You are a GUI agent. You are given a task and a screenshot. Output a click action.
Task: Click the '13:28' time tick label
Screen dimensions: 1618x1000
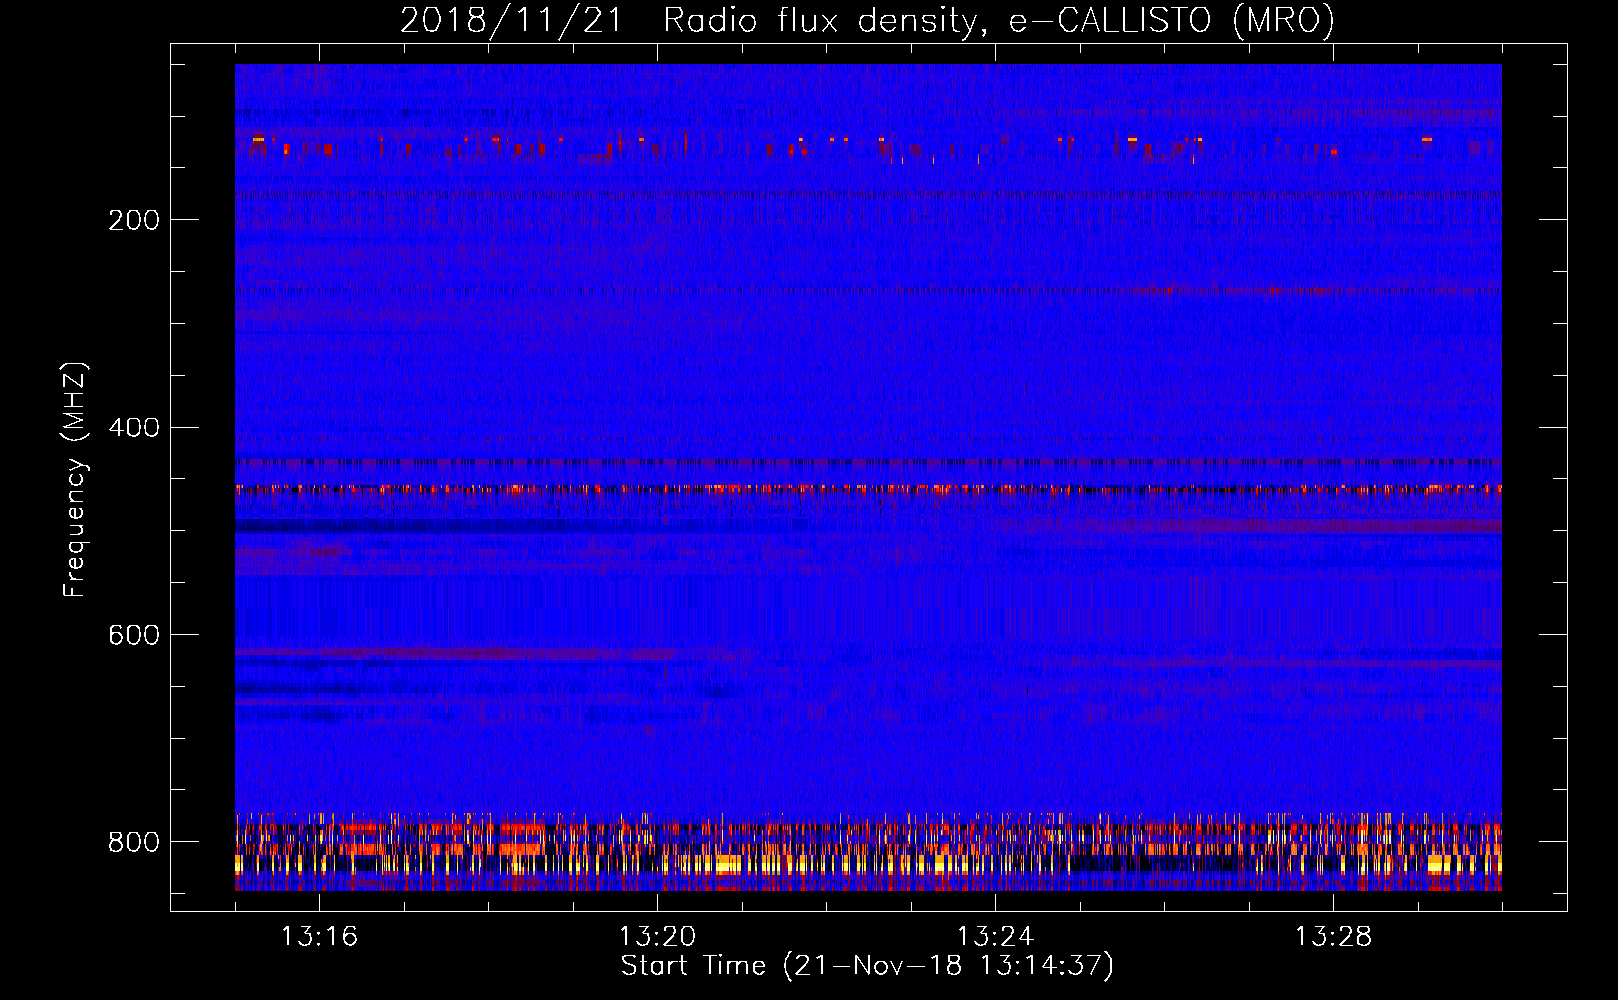pos(1333,937)
